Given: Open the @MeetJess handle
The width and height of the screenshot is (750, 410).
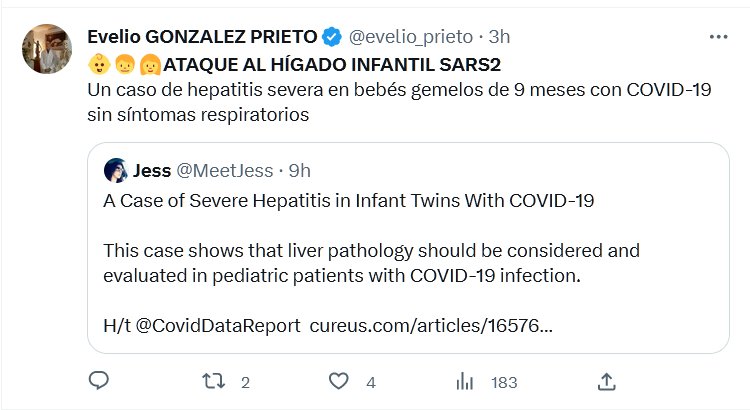Looking at the screenshot, I should tap(224, 169).
